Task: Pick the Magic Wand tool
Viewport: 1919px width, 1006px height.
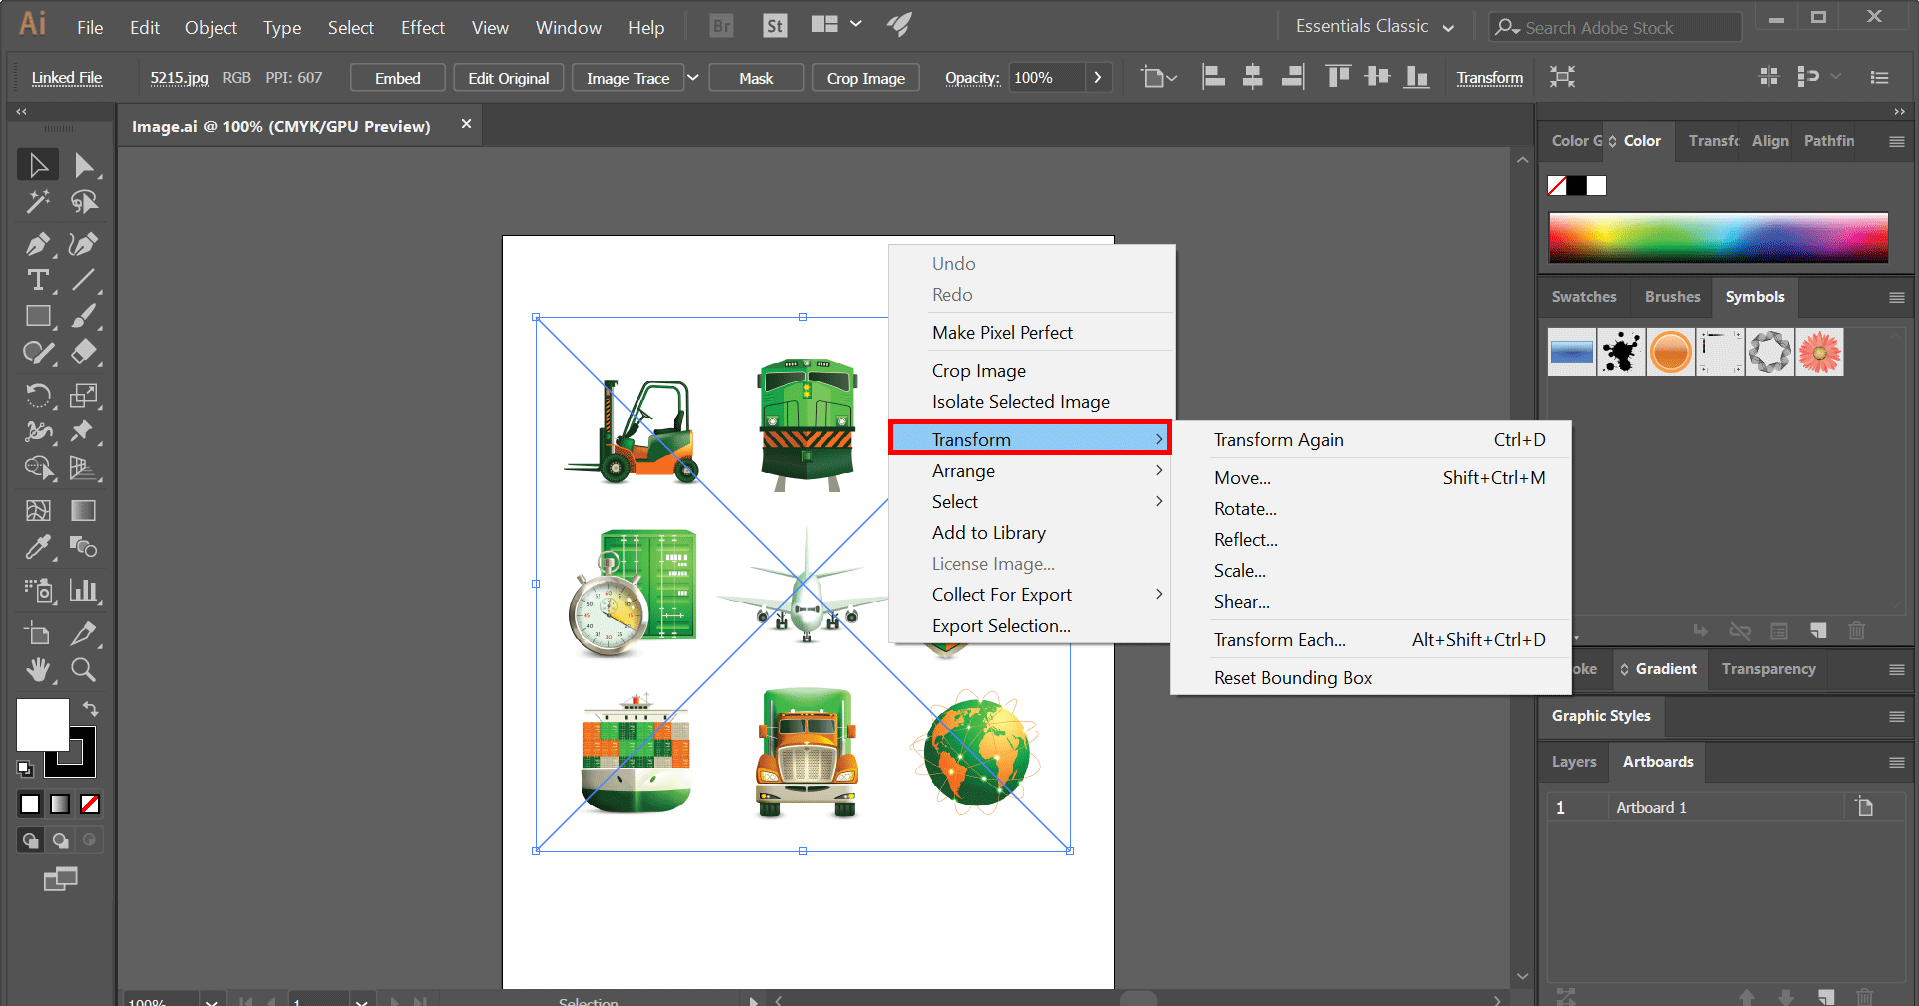Action: 38,203
